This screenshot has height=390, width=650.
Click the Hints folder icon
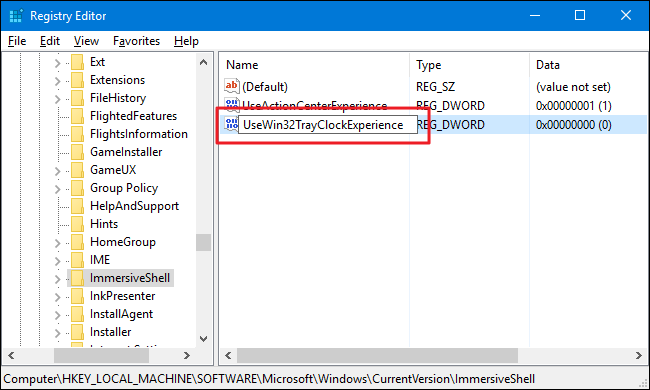point(78,224)
